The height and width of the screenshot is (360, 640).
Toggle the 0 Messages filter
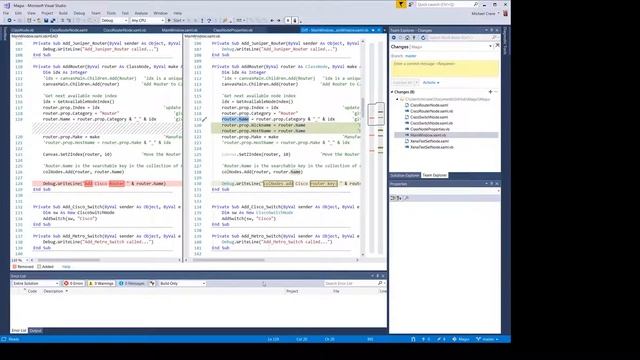[x=131, y=283]
